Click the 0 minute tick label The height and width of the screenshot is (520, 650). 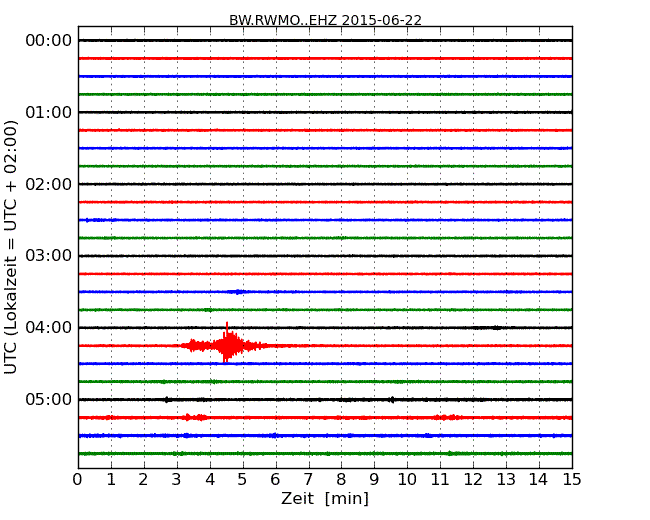click(78, 480)
